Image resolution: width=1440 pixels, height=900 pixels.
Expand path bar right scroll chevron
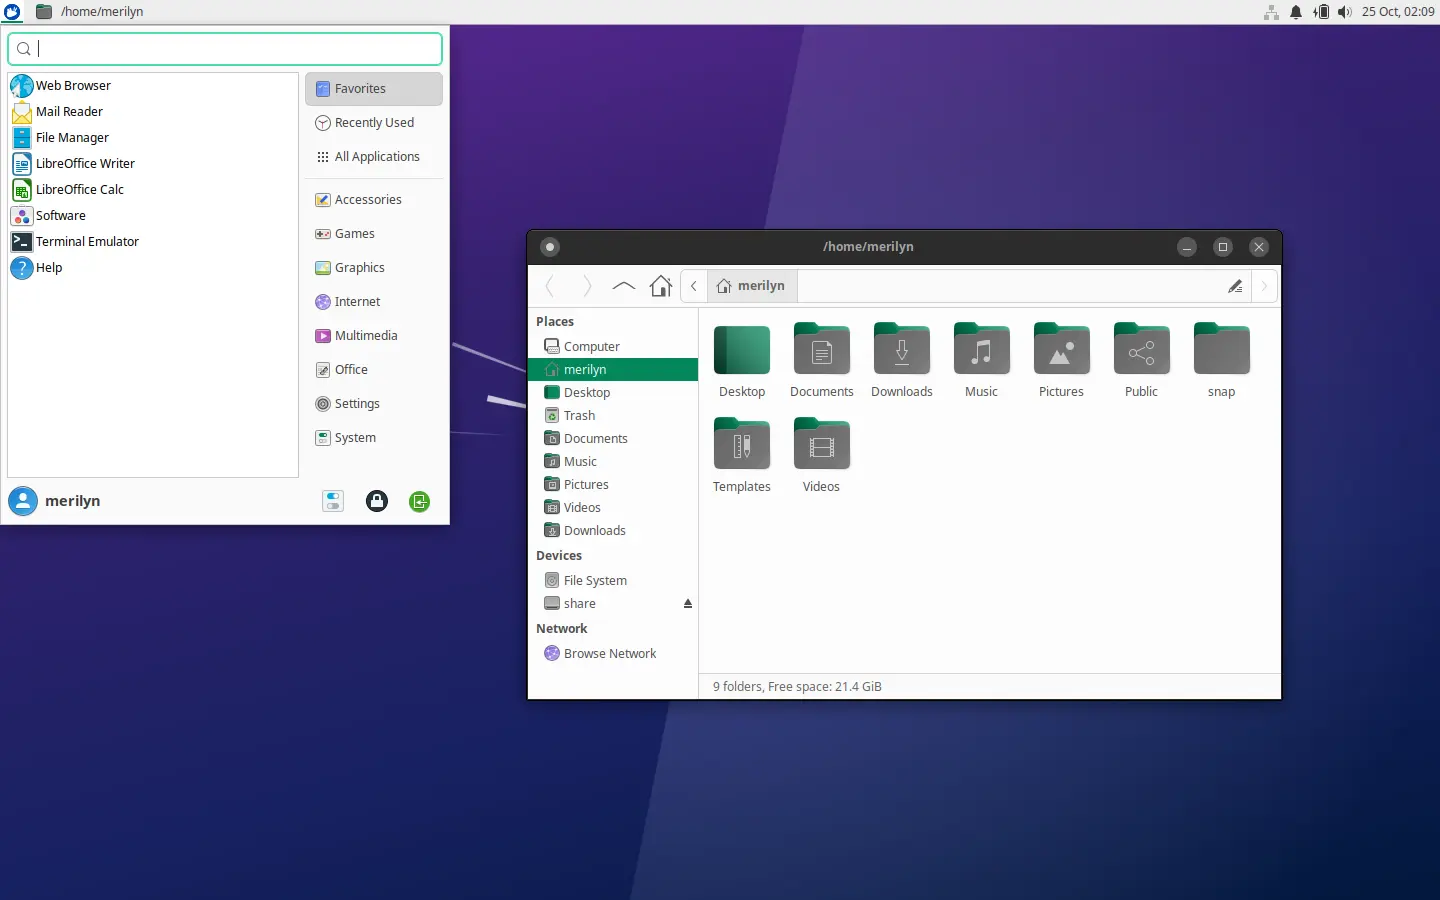click(1264, 286)
